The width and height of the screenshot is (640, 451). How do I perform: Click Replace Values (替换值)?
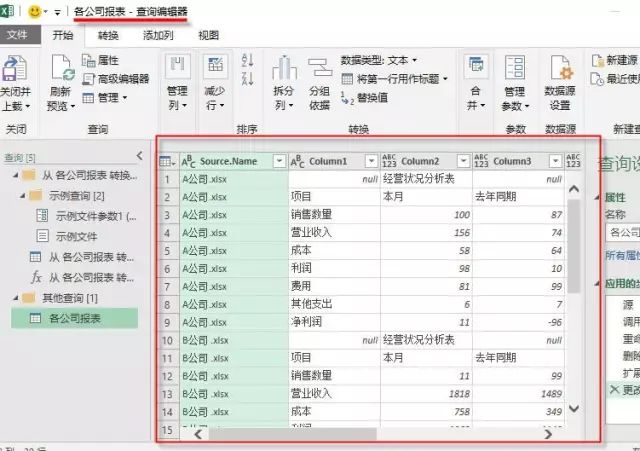pyautogui.click(x=364, y=98)
